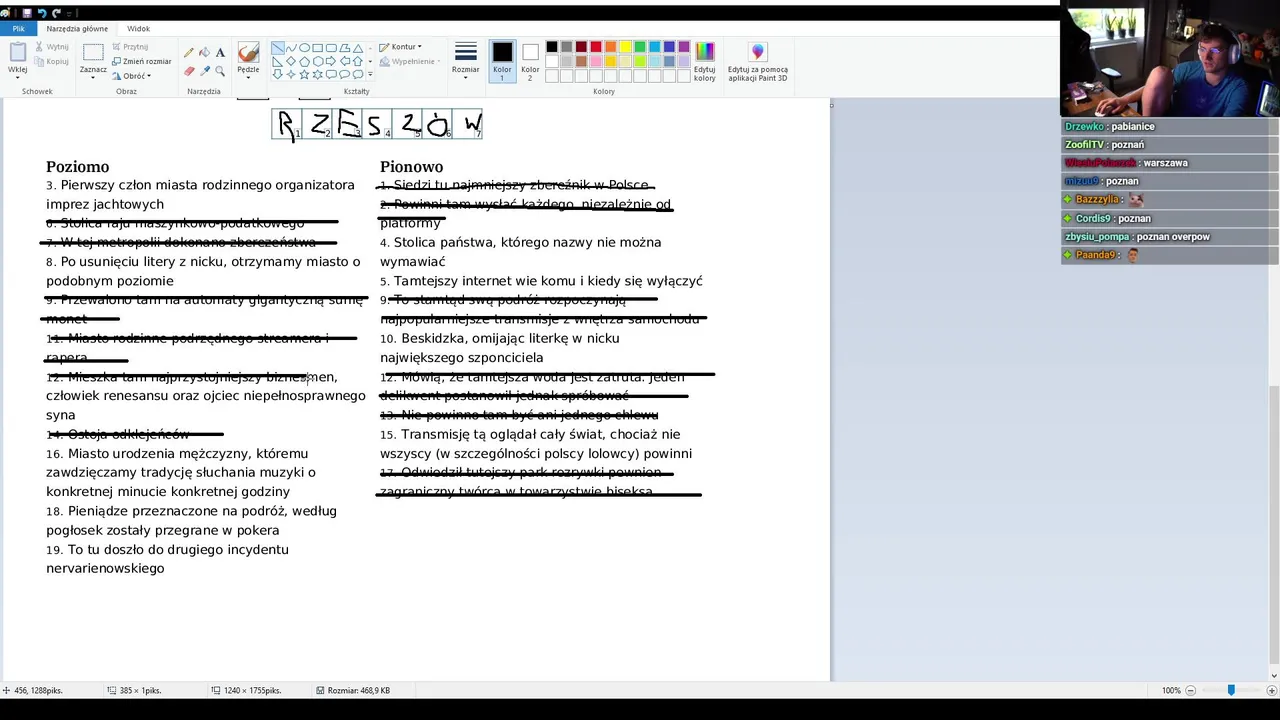Select the Text tool
Image resolution: width=1280 pixels, height=720 pixels.
(x=220, y=52)
